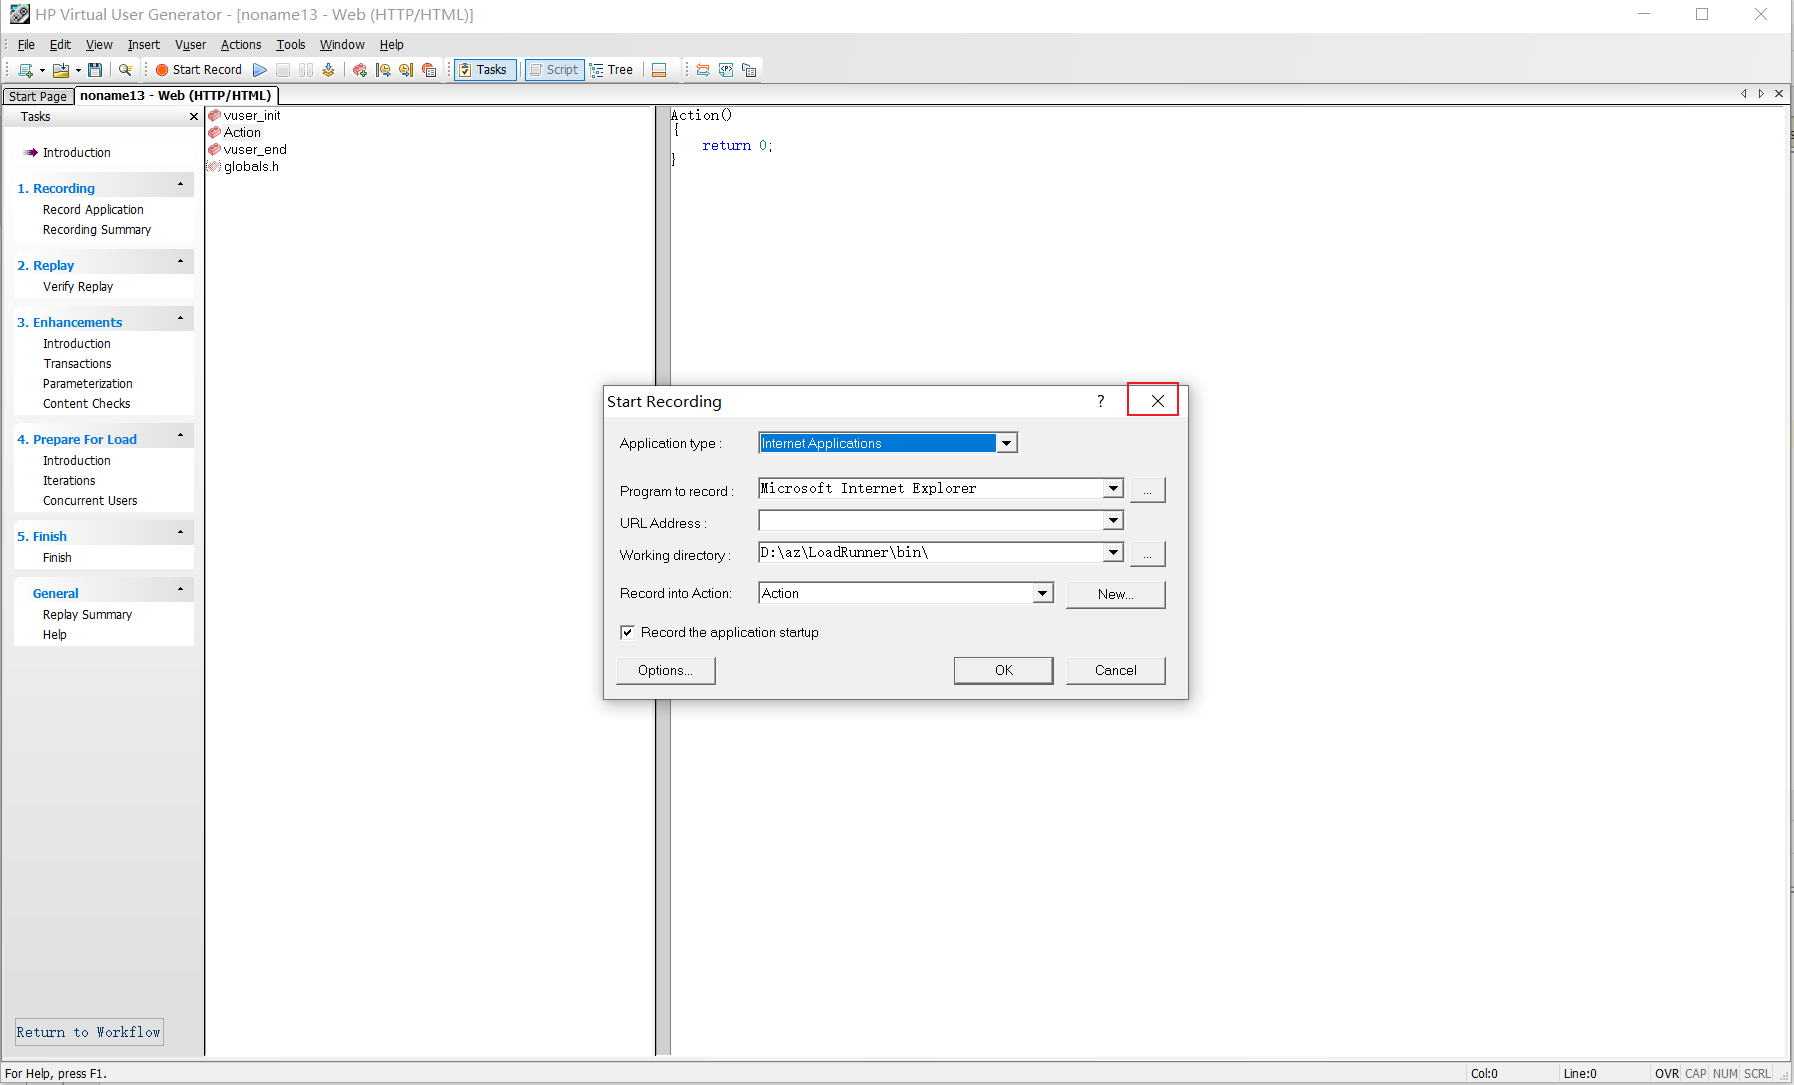The image size is (1794, 1085).
Task: Select vuser_end in the script tree
Action: 255,150
